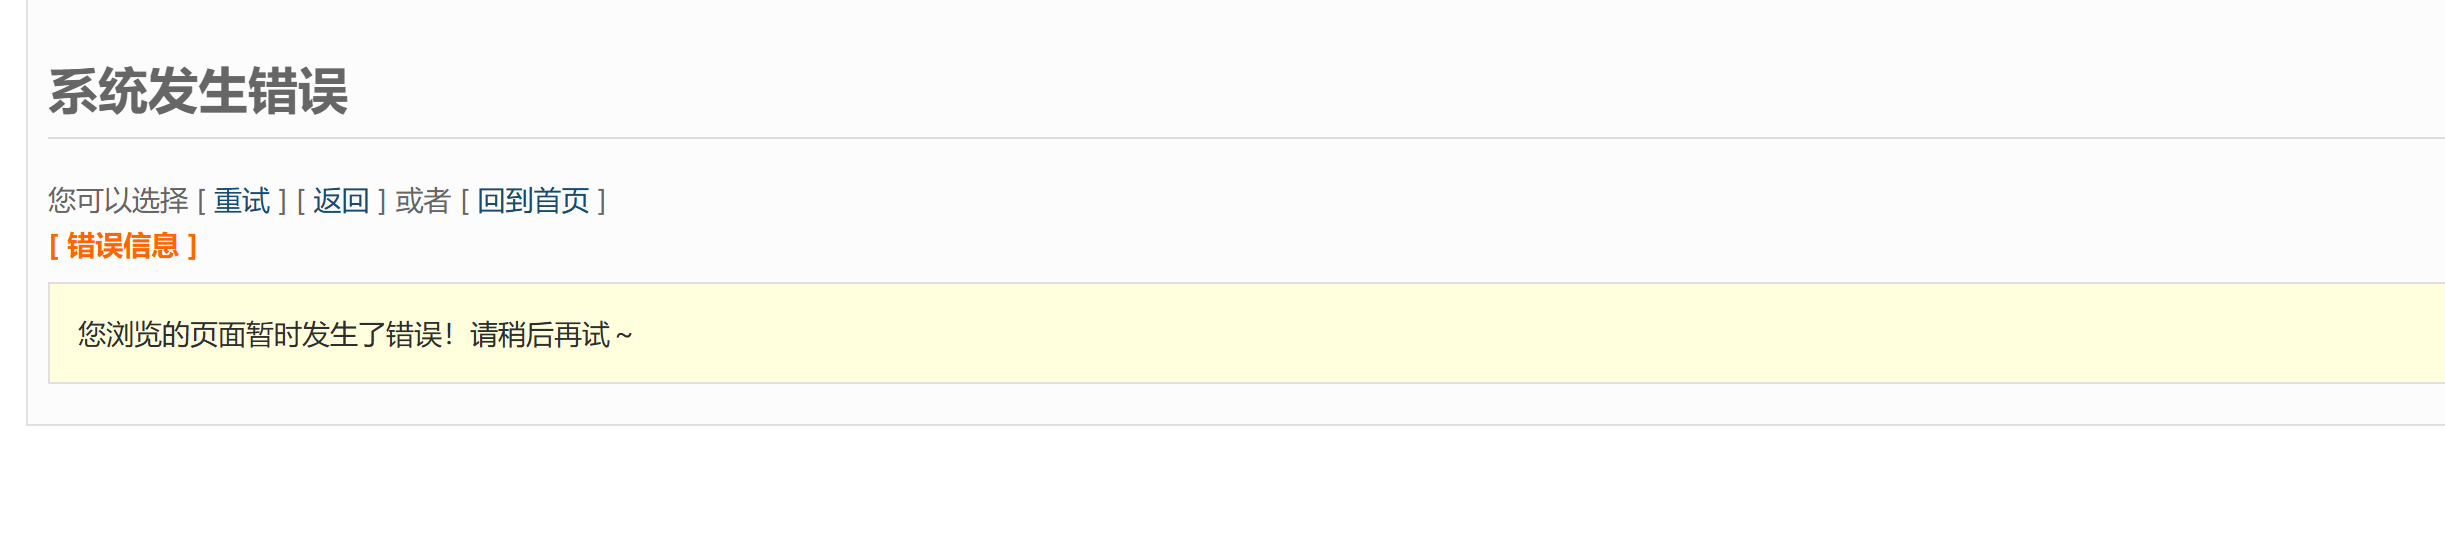Click the orange 错误信息 label
The image size is (2445, 540).
[x=123, y=246]
